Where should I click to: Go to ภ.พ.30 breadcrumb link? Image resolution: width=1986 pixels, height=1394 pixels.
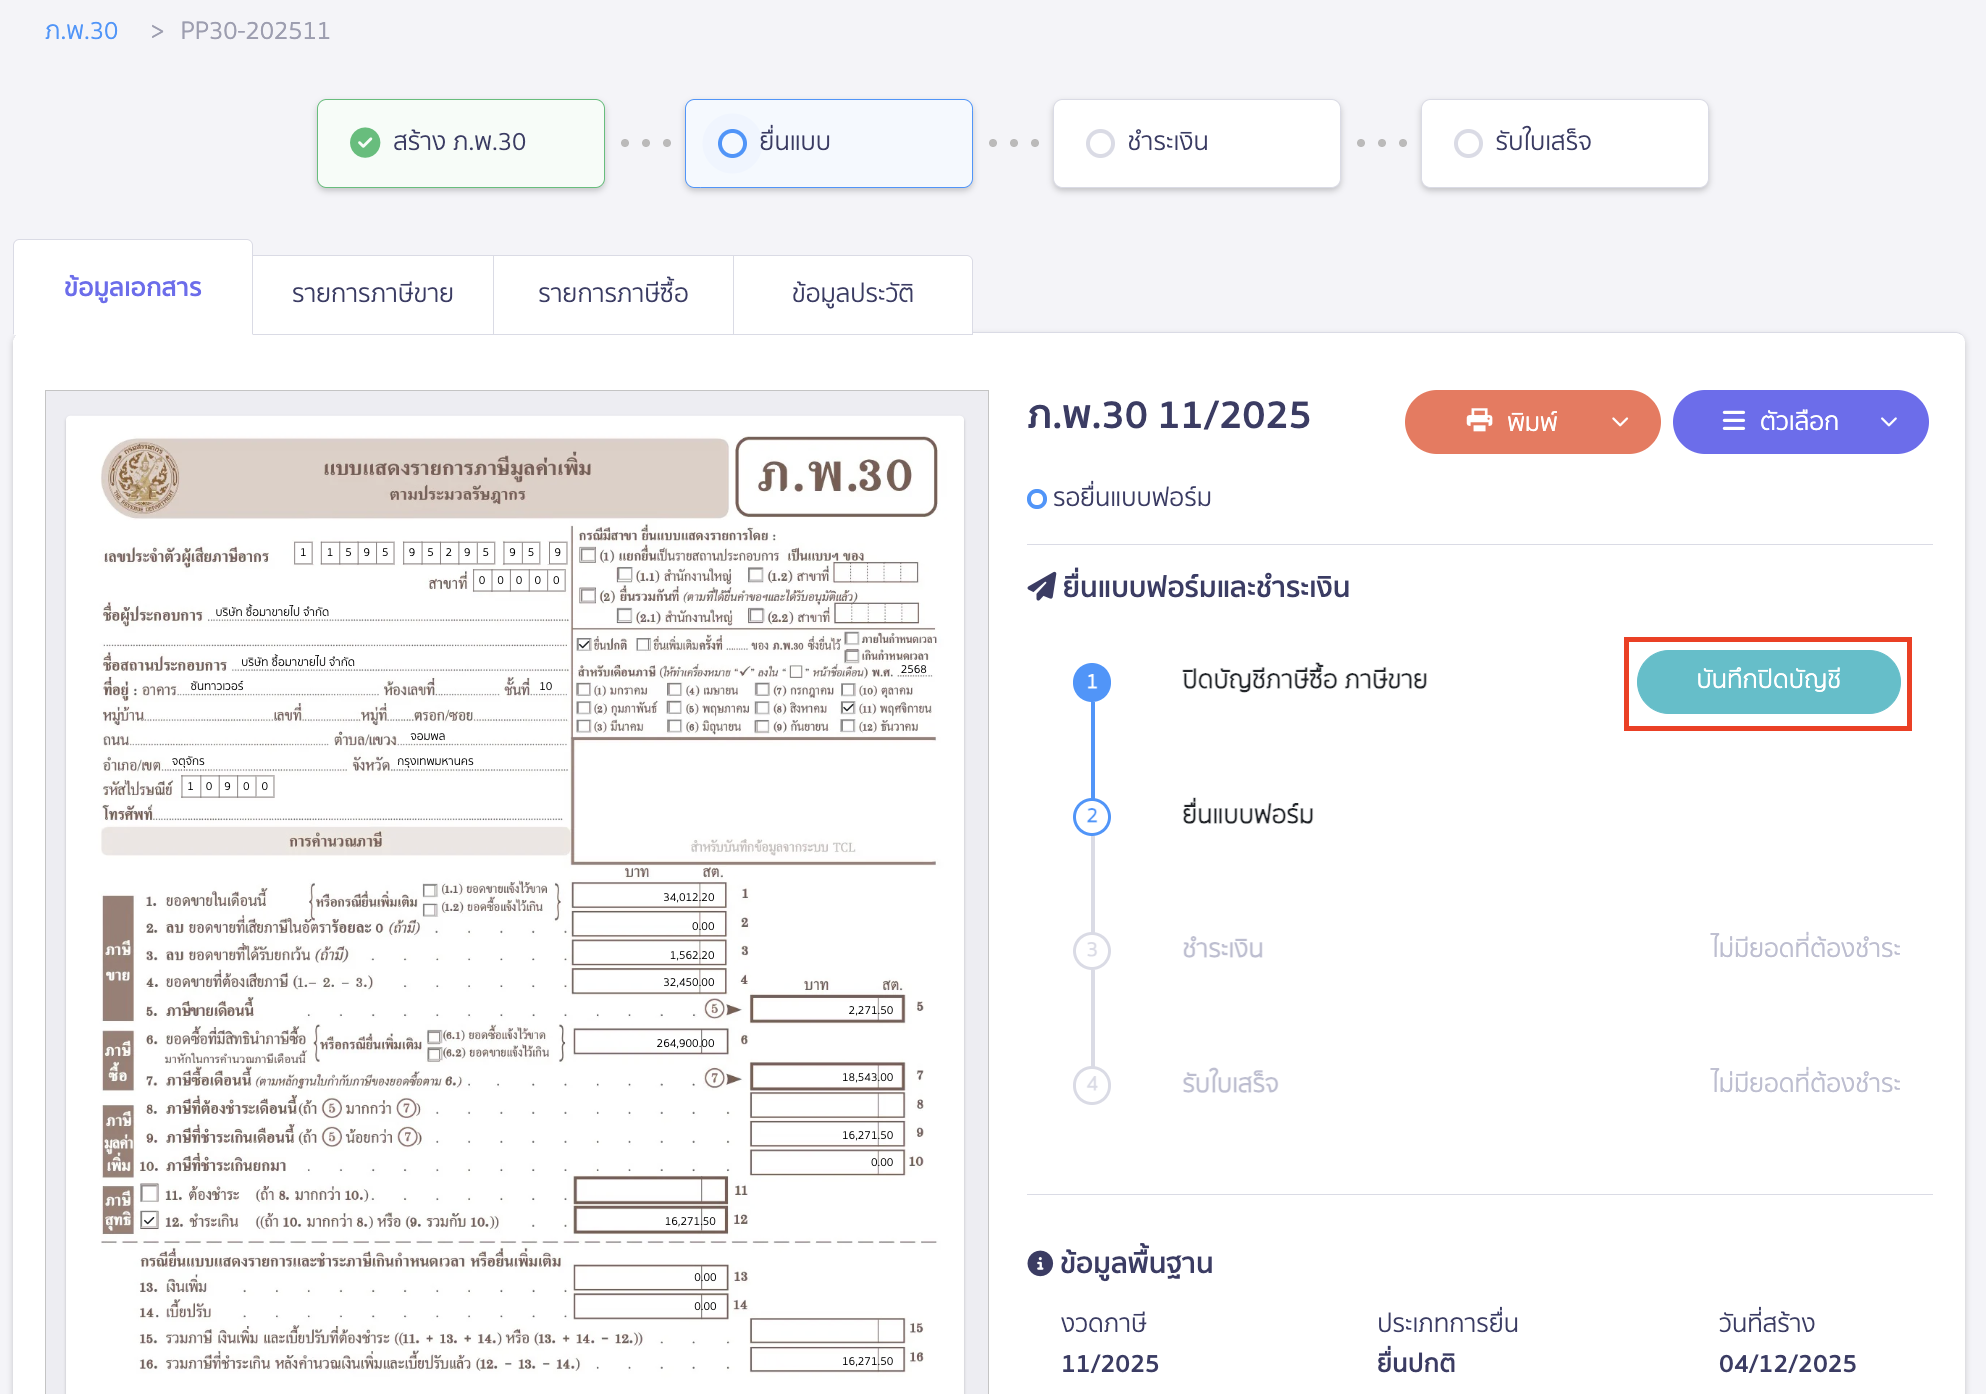81,31
